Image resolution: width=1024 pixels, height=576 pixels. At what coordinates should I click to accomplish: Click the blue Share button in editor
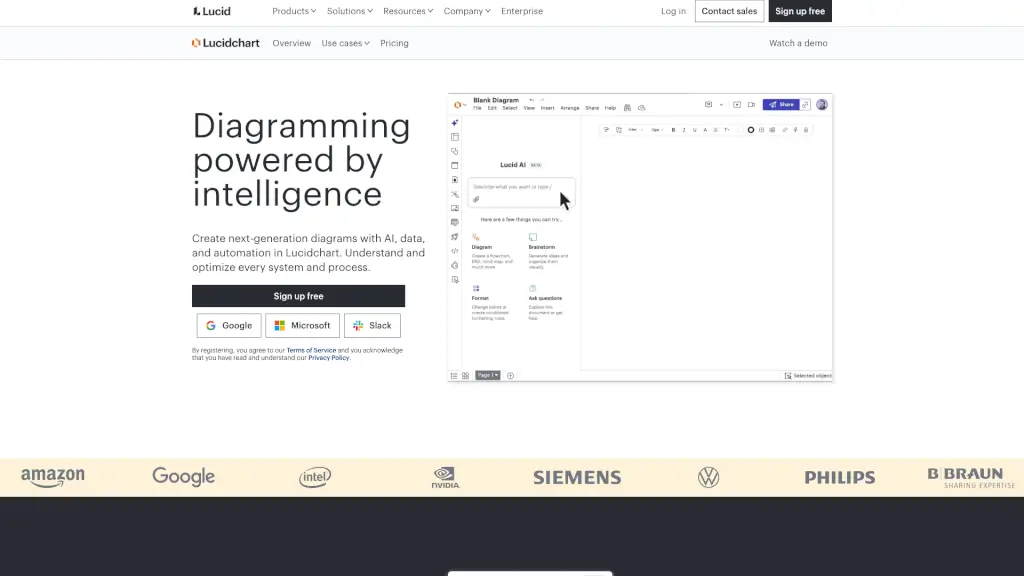click(780, 104)
